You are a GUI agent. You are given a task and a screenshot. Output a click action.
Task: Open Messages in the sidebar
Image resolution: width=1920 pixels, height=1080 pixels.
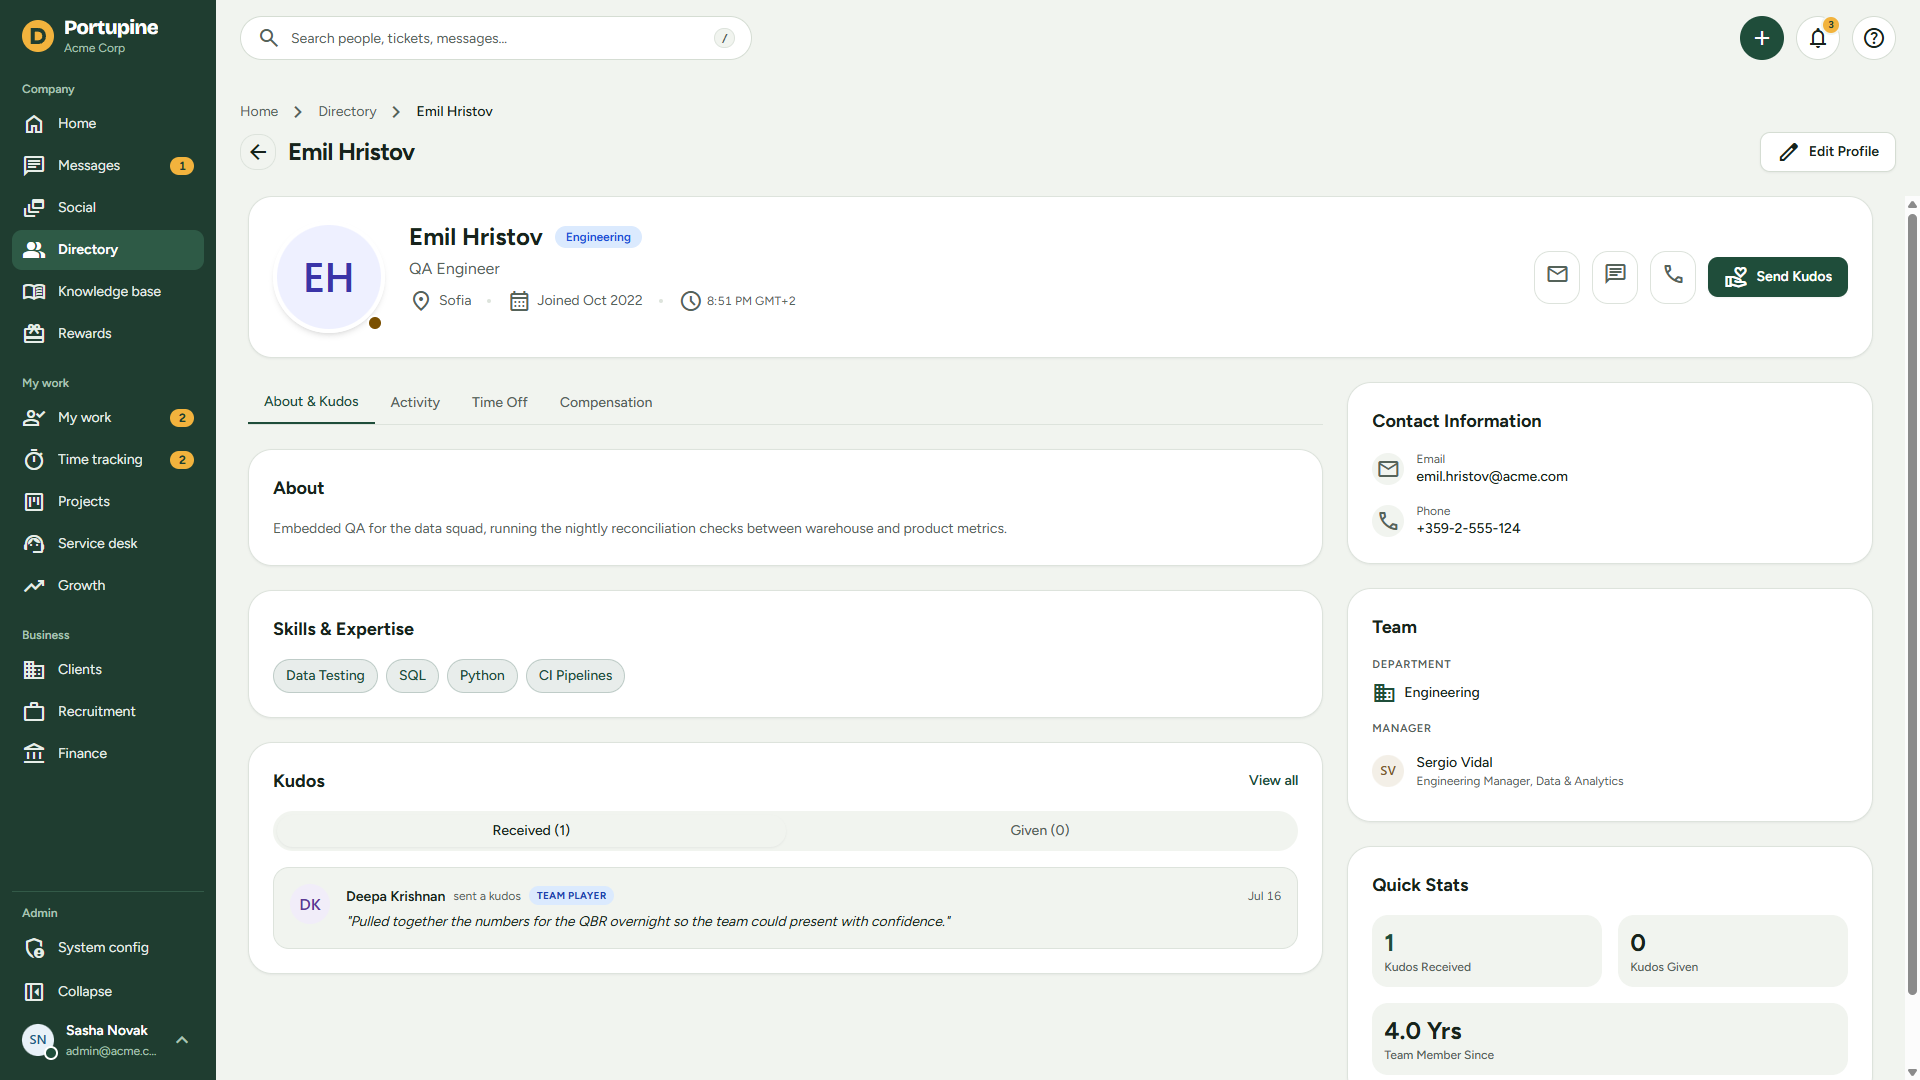pos(108,166)
